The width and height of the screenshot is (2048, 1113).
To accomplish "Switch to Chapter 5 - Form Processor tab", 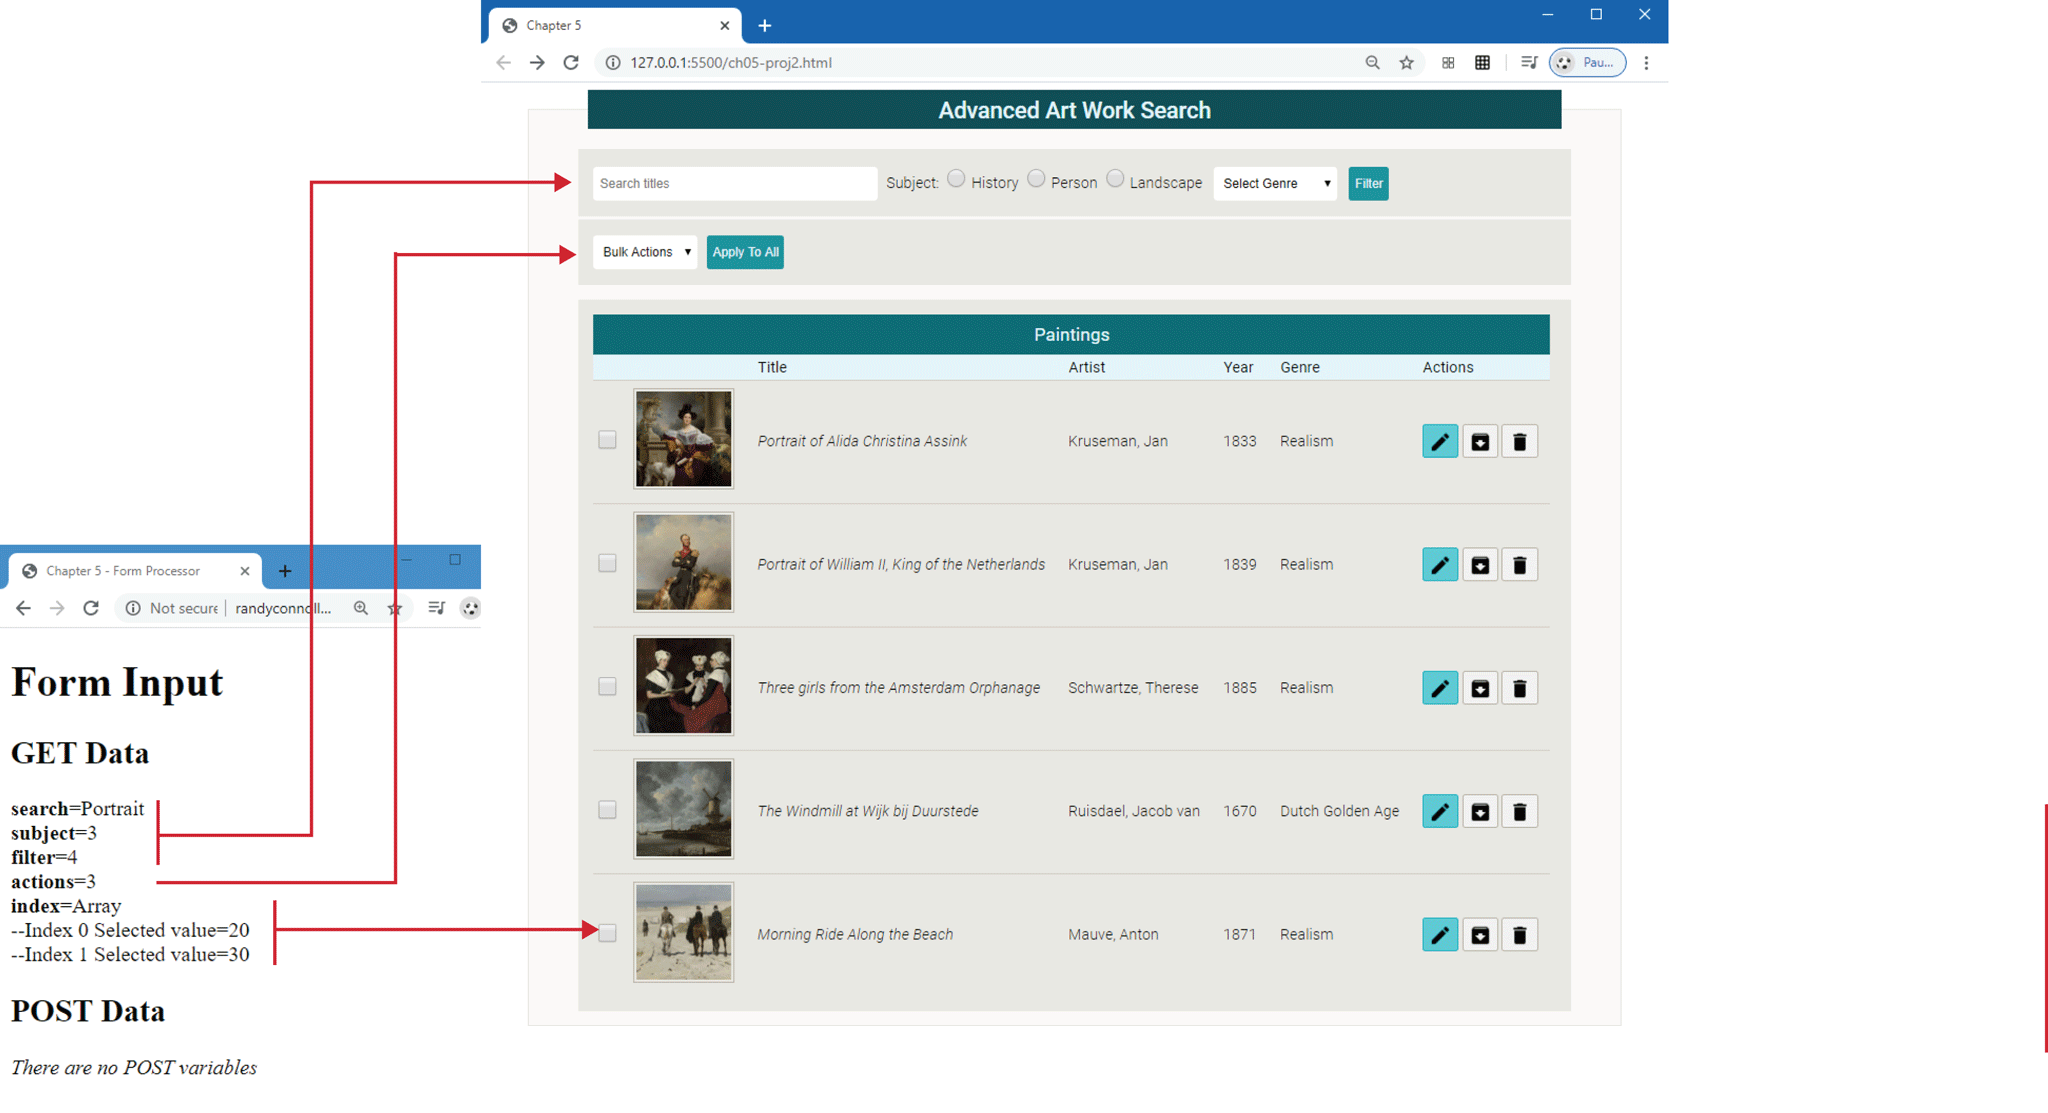I will pyautogui.click(x=125, y=571).
